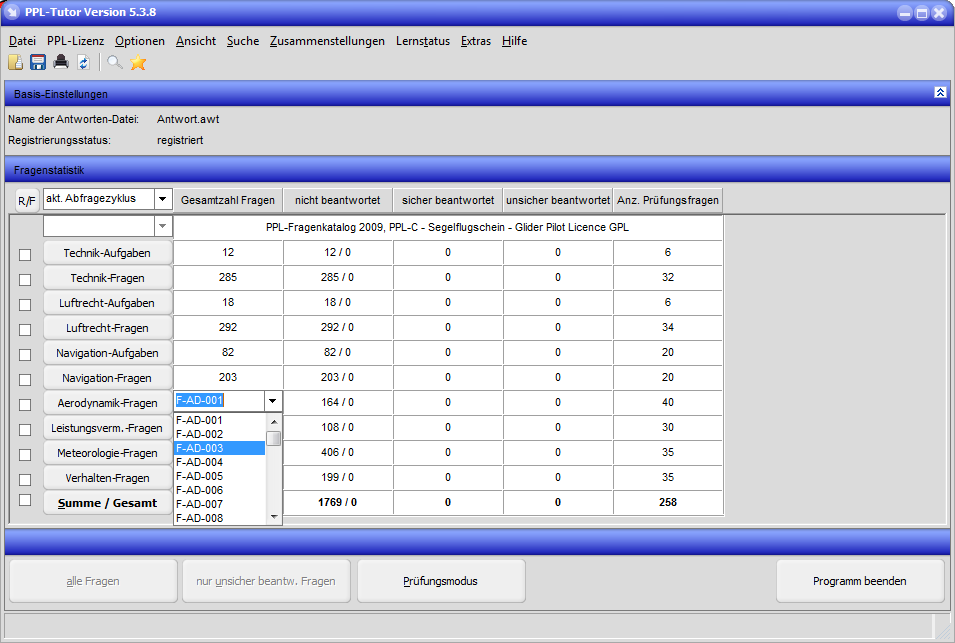
Task: Click the dropdown list scrollbar thumb
Action: pyautogui.click(x=274, y=438)
